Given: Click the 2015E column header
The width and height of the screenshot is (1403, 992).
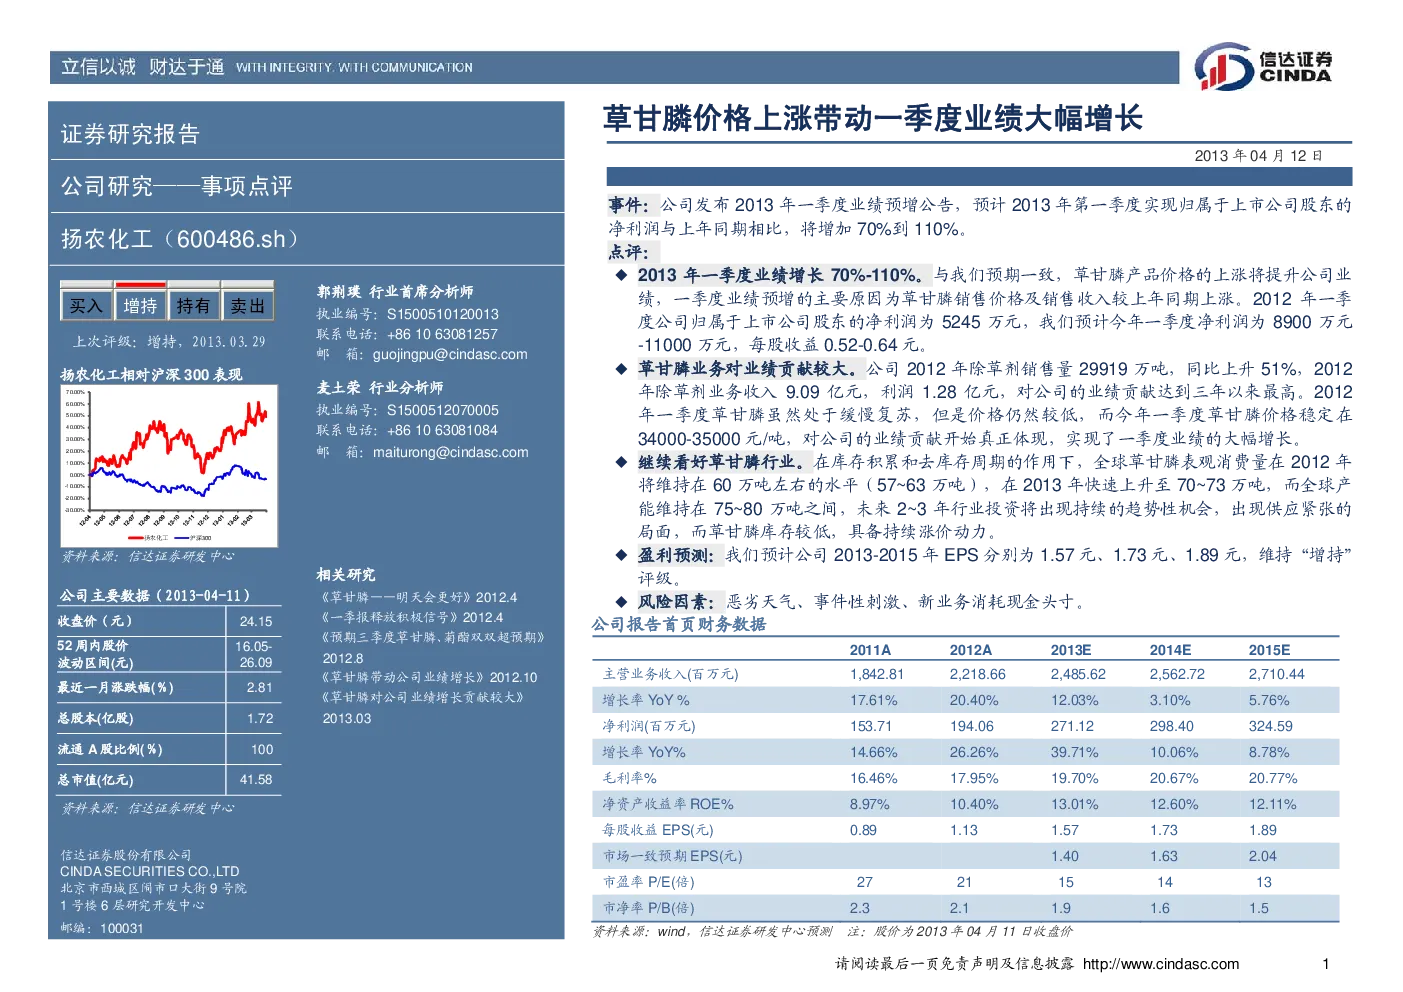Looking at the screenshot, I should pyautogui.click(x=1269, y=650).
